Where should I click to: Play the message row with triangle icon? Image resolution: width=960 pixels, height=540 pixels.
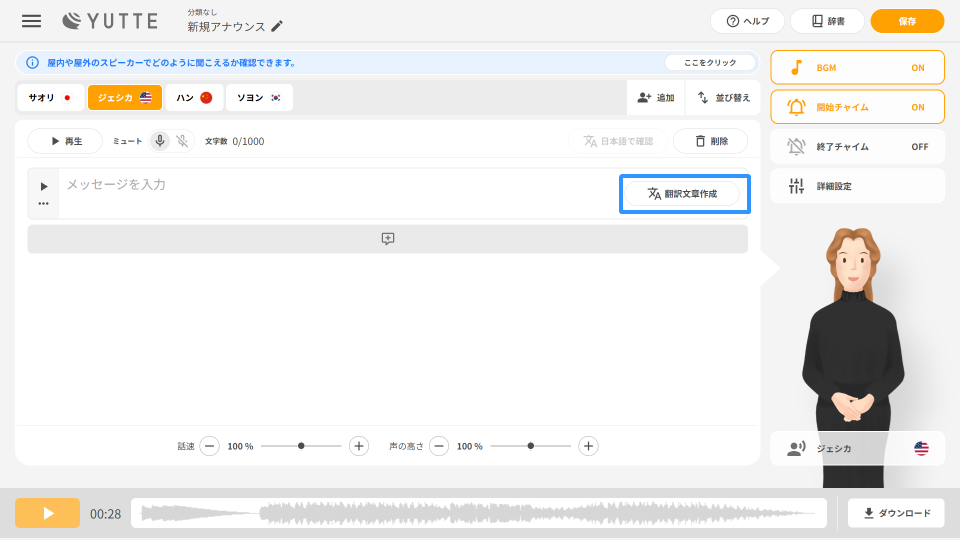(x=44, y=186)
